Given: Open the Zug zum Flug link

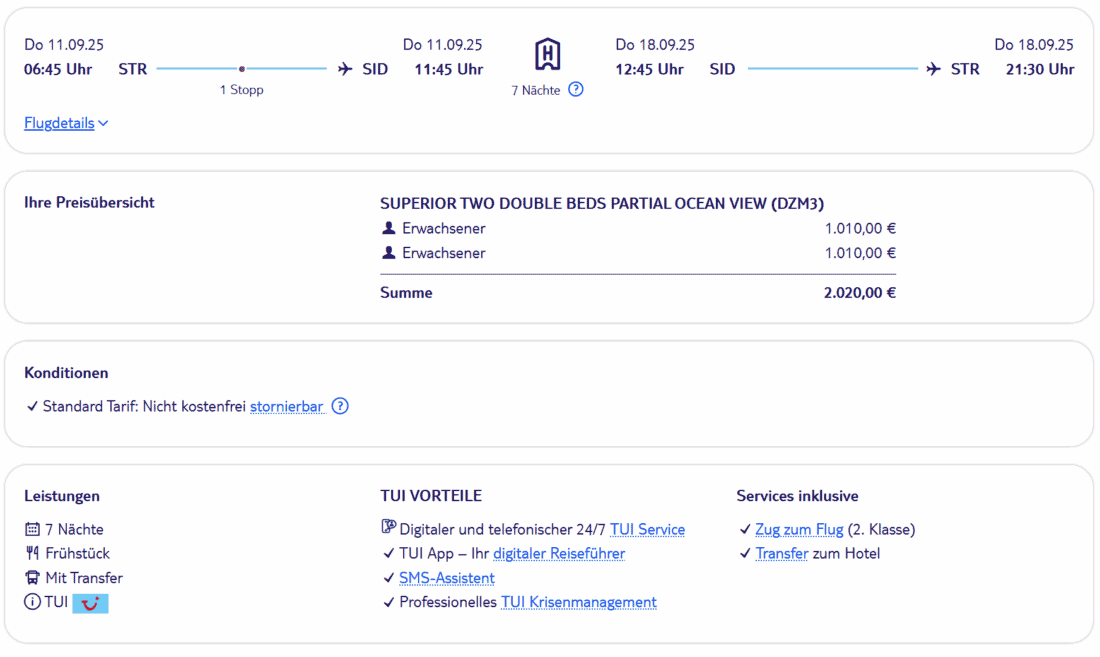Looking at the screenshot, I should [x=799, y=530].
